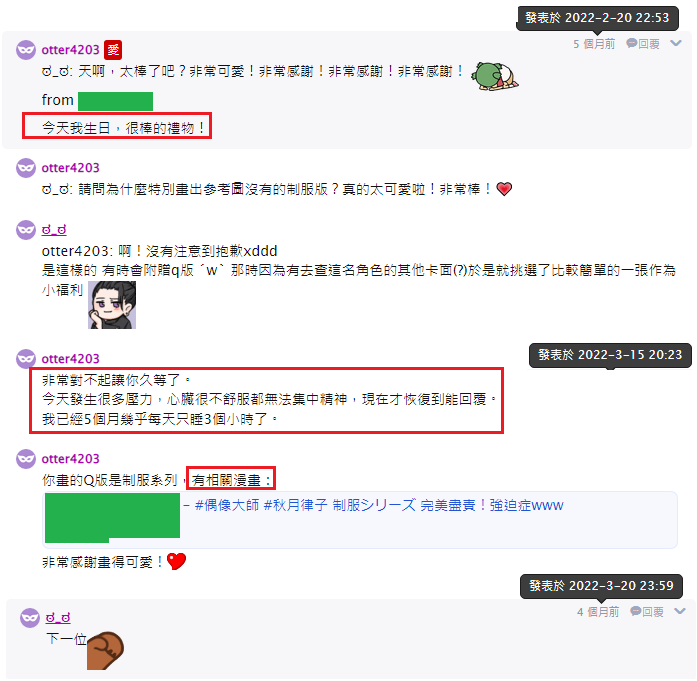
Task: Click the brown fist emoticon by 下一位
Action: click(x=105, y=650)
